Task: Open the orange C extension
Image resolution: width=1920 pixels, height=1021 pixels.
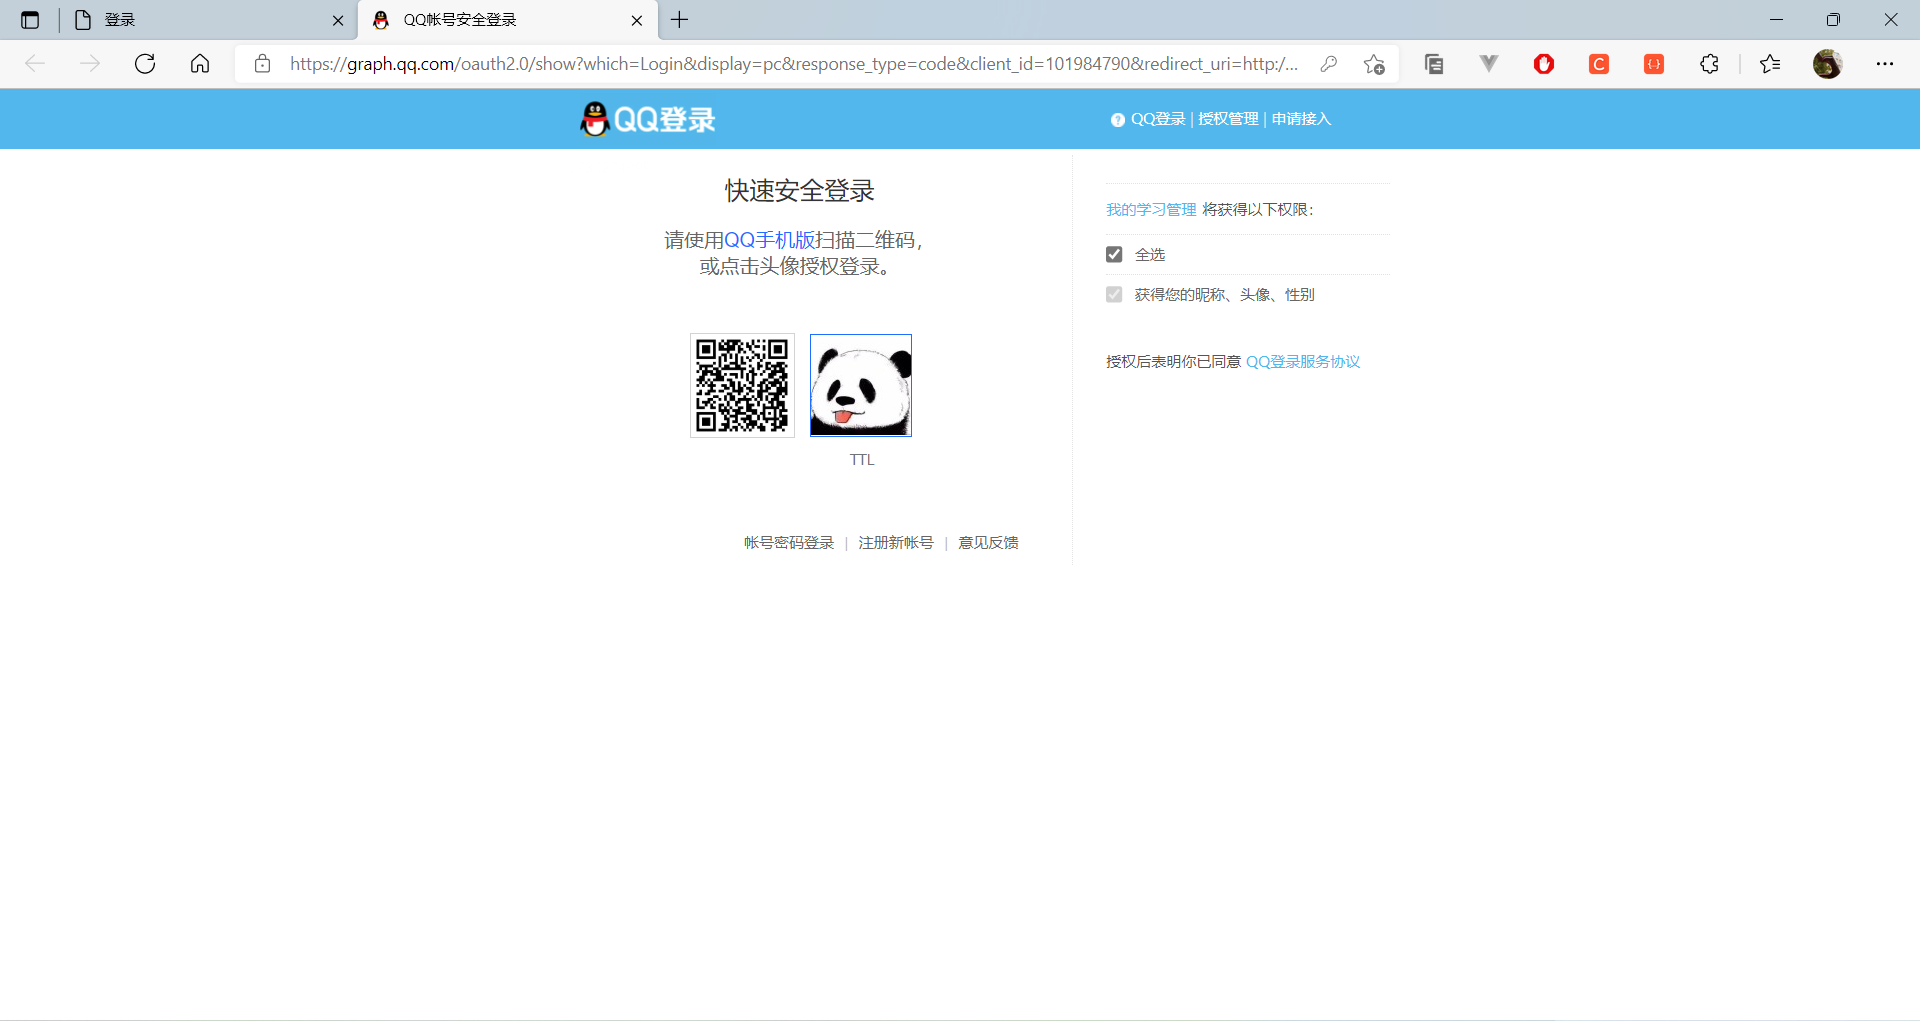Action: [x=1599, y=64]
